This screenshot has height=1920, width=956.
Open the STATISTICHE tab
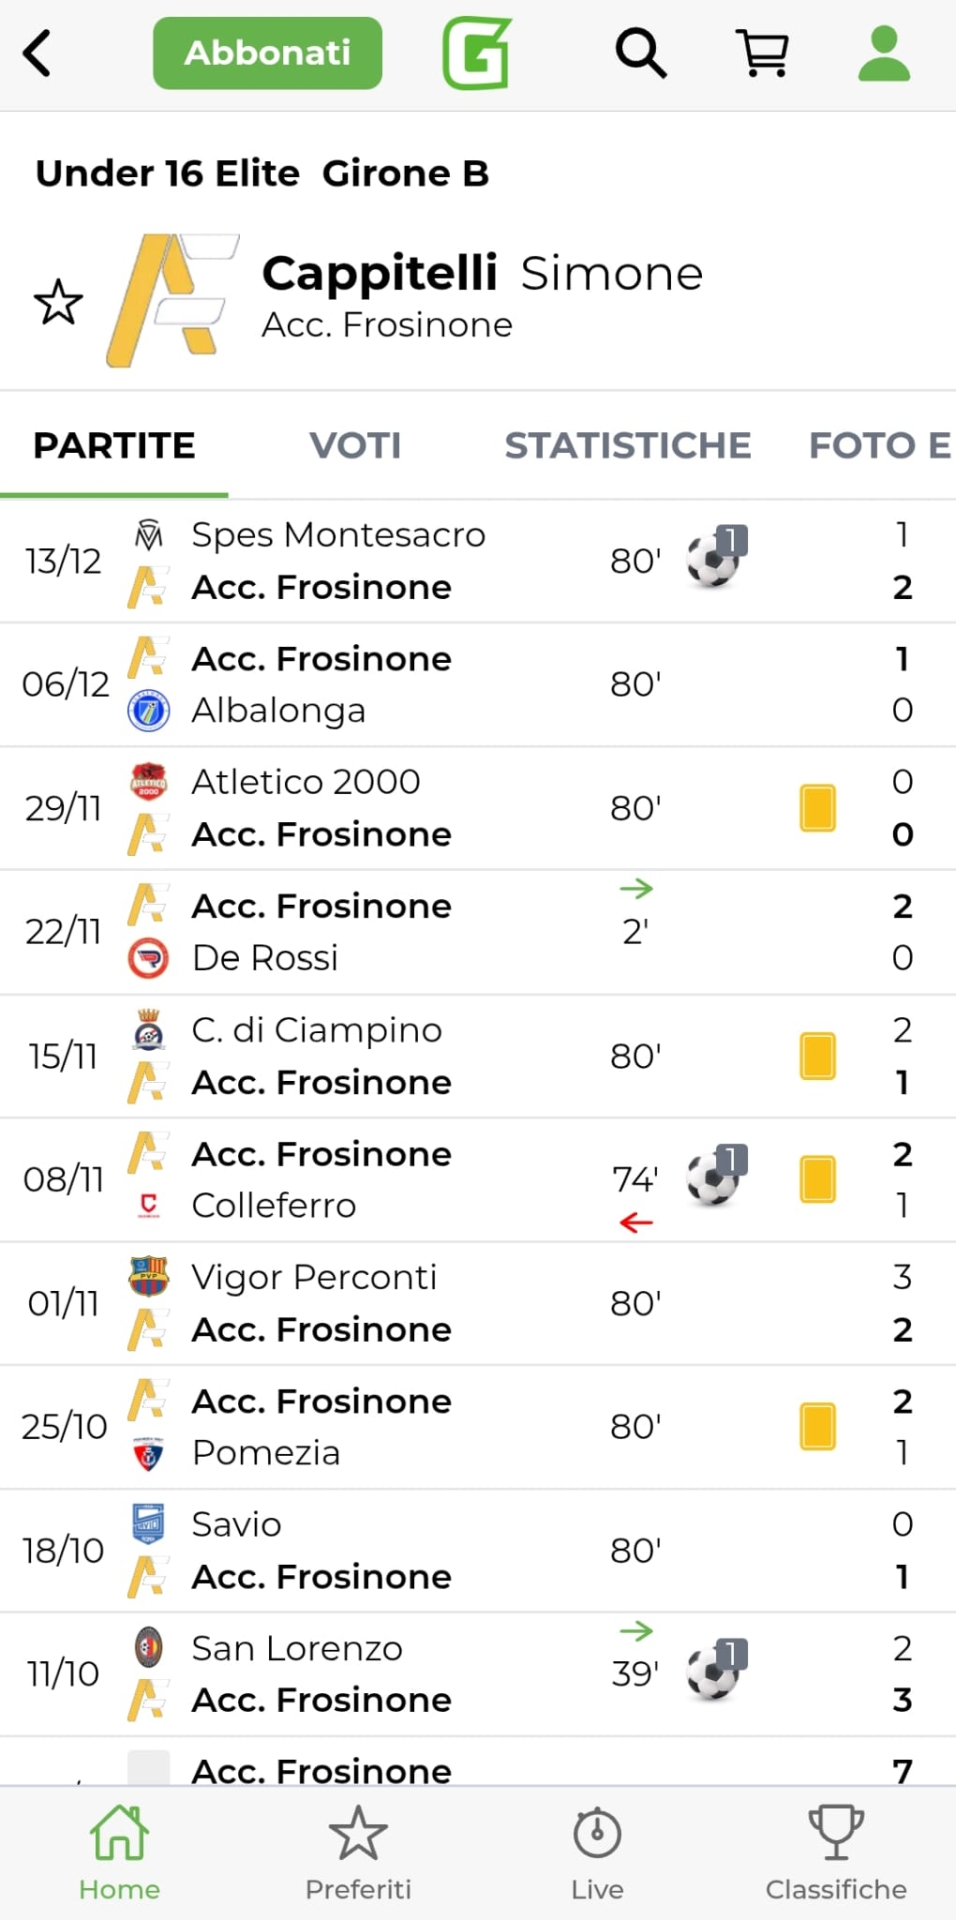627,446
